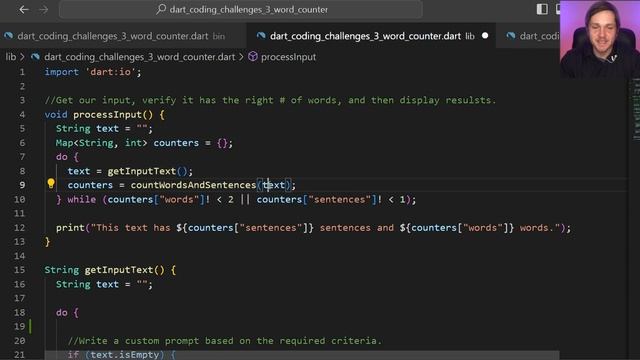The height and width of the screenshot is (360, 640).
Task: Click 'Map<String, int>' type on line 6
Action: pyautogui.click(x=102, y=143)
